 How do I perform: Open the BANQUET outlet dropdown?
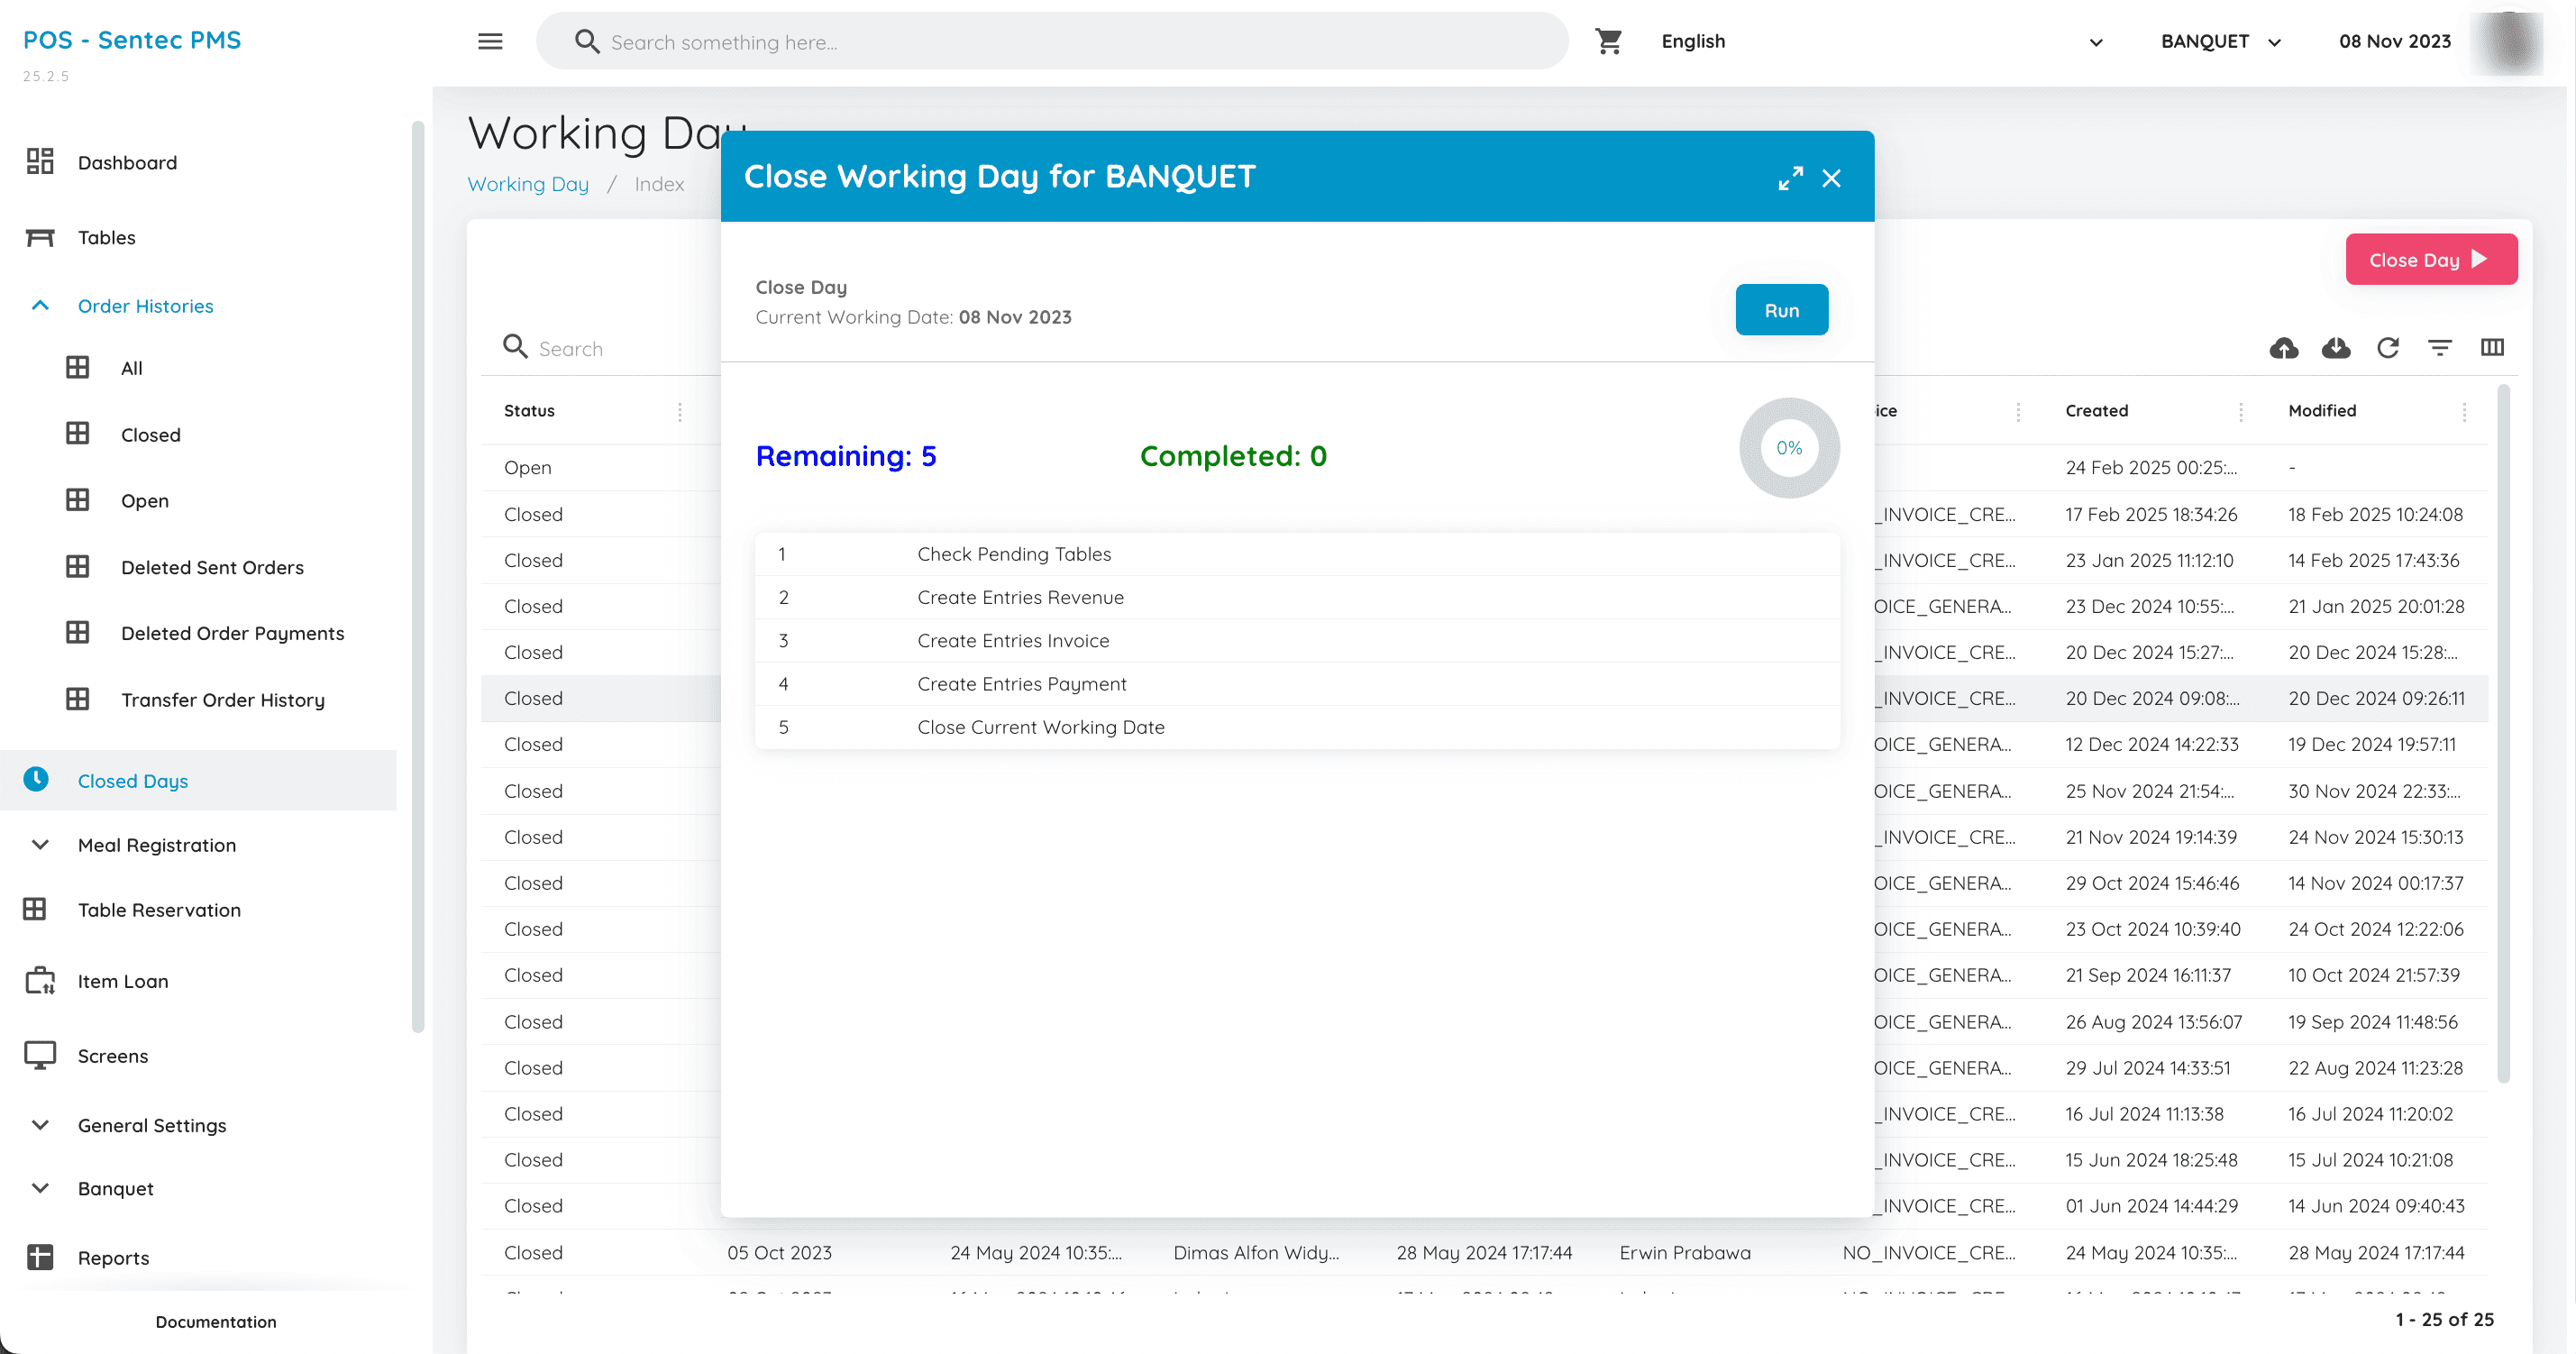2221,41
